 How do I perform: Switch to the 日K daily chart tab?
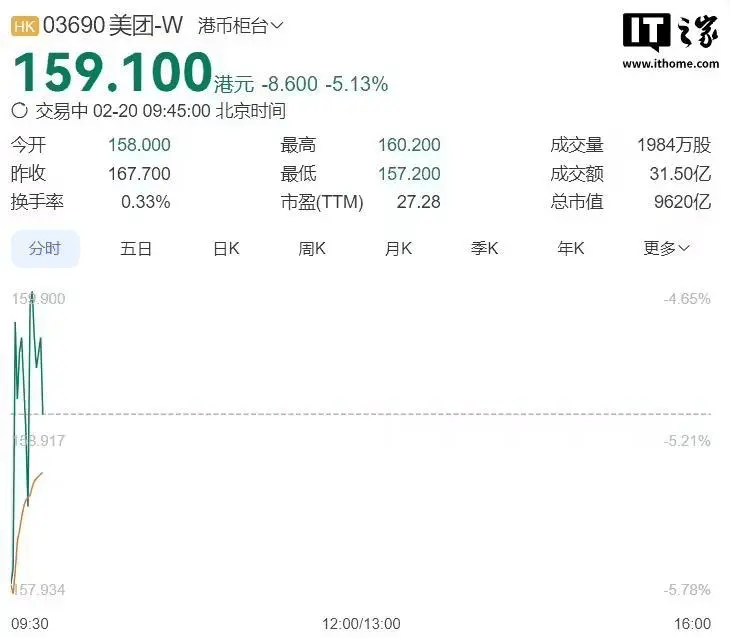click(x=226, y=248)
